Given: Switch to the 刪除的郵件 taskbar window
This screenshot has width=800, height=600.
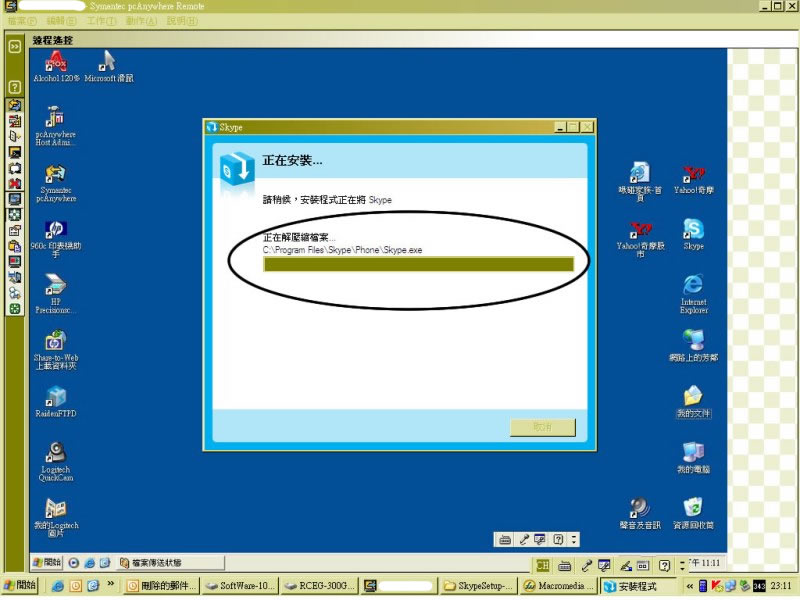Looking at the screenshot, I should click(x=162, y=586).
